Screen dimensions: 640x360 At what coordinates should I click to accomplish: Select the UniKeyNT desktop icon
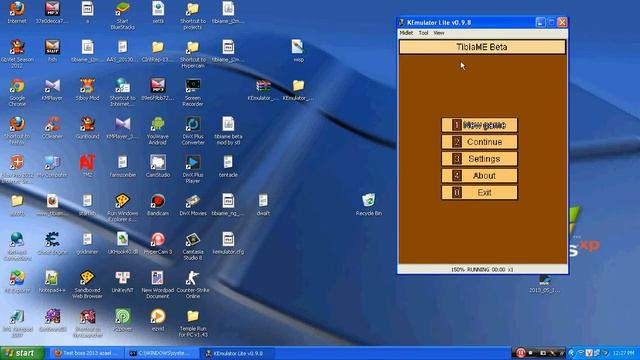tap(122, 282)
